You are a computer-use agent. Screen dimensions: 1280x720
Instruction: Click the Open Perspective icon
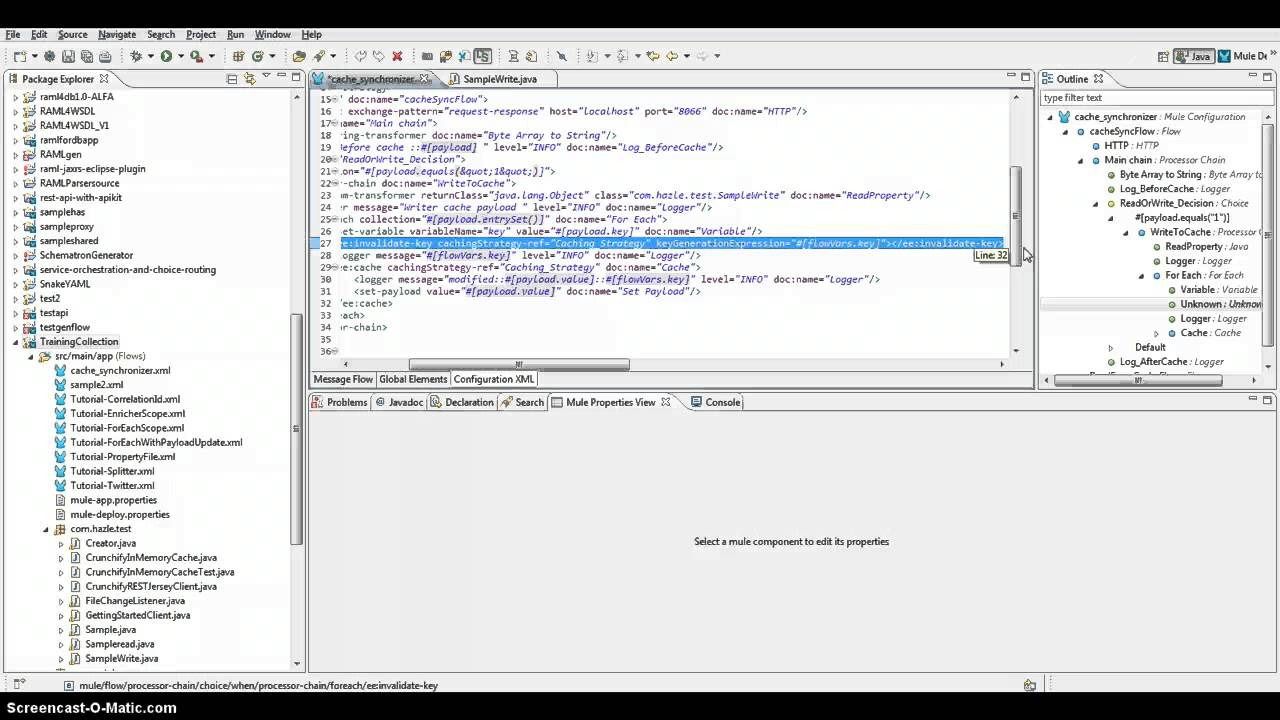(1162, 56)
